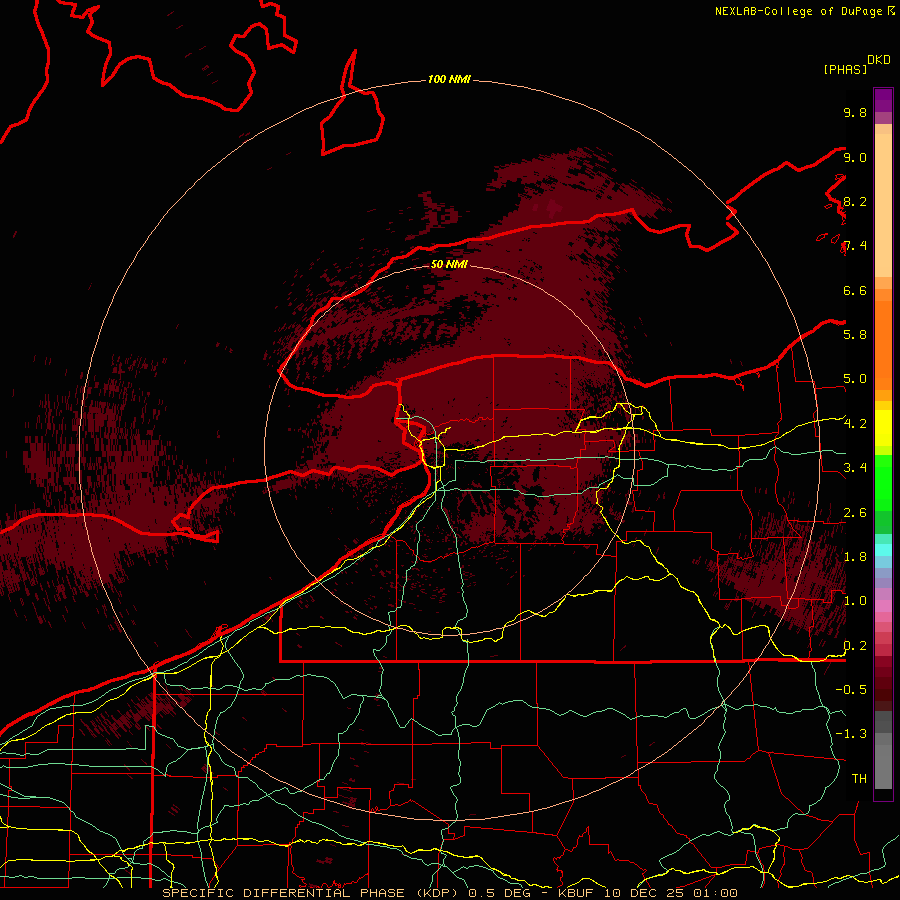Viewport: 900px width, 900px height.
Task: Click the pink segment of the color bar
Action: click(x=883, y=606)
